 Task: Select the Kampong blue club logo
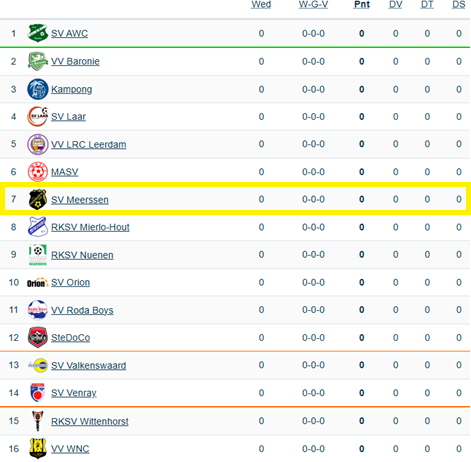[38, 89]
